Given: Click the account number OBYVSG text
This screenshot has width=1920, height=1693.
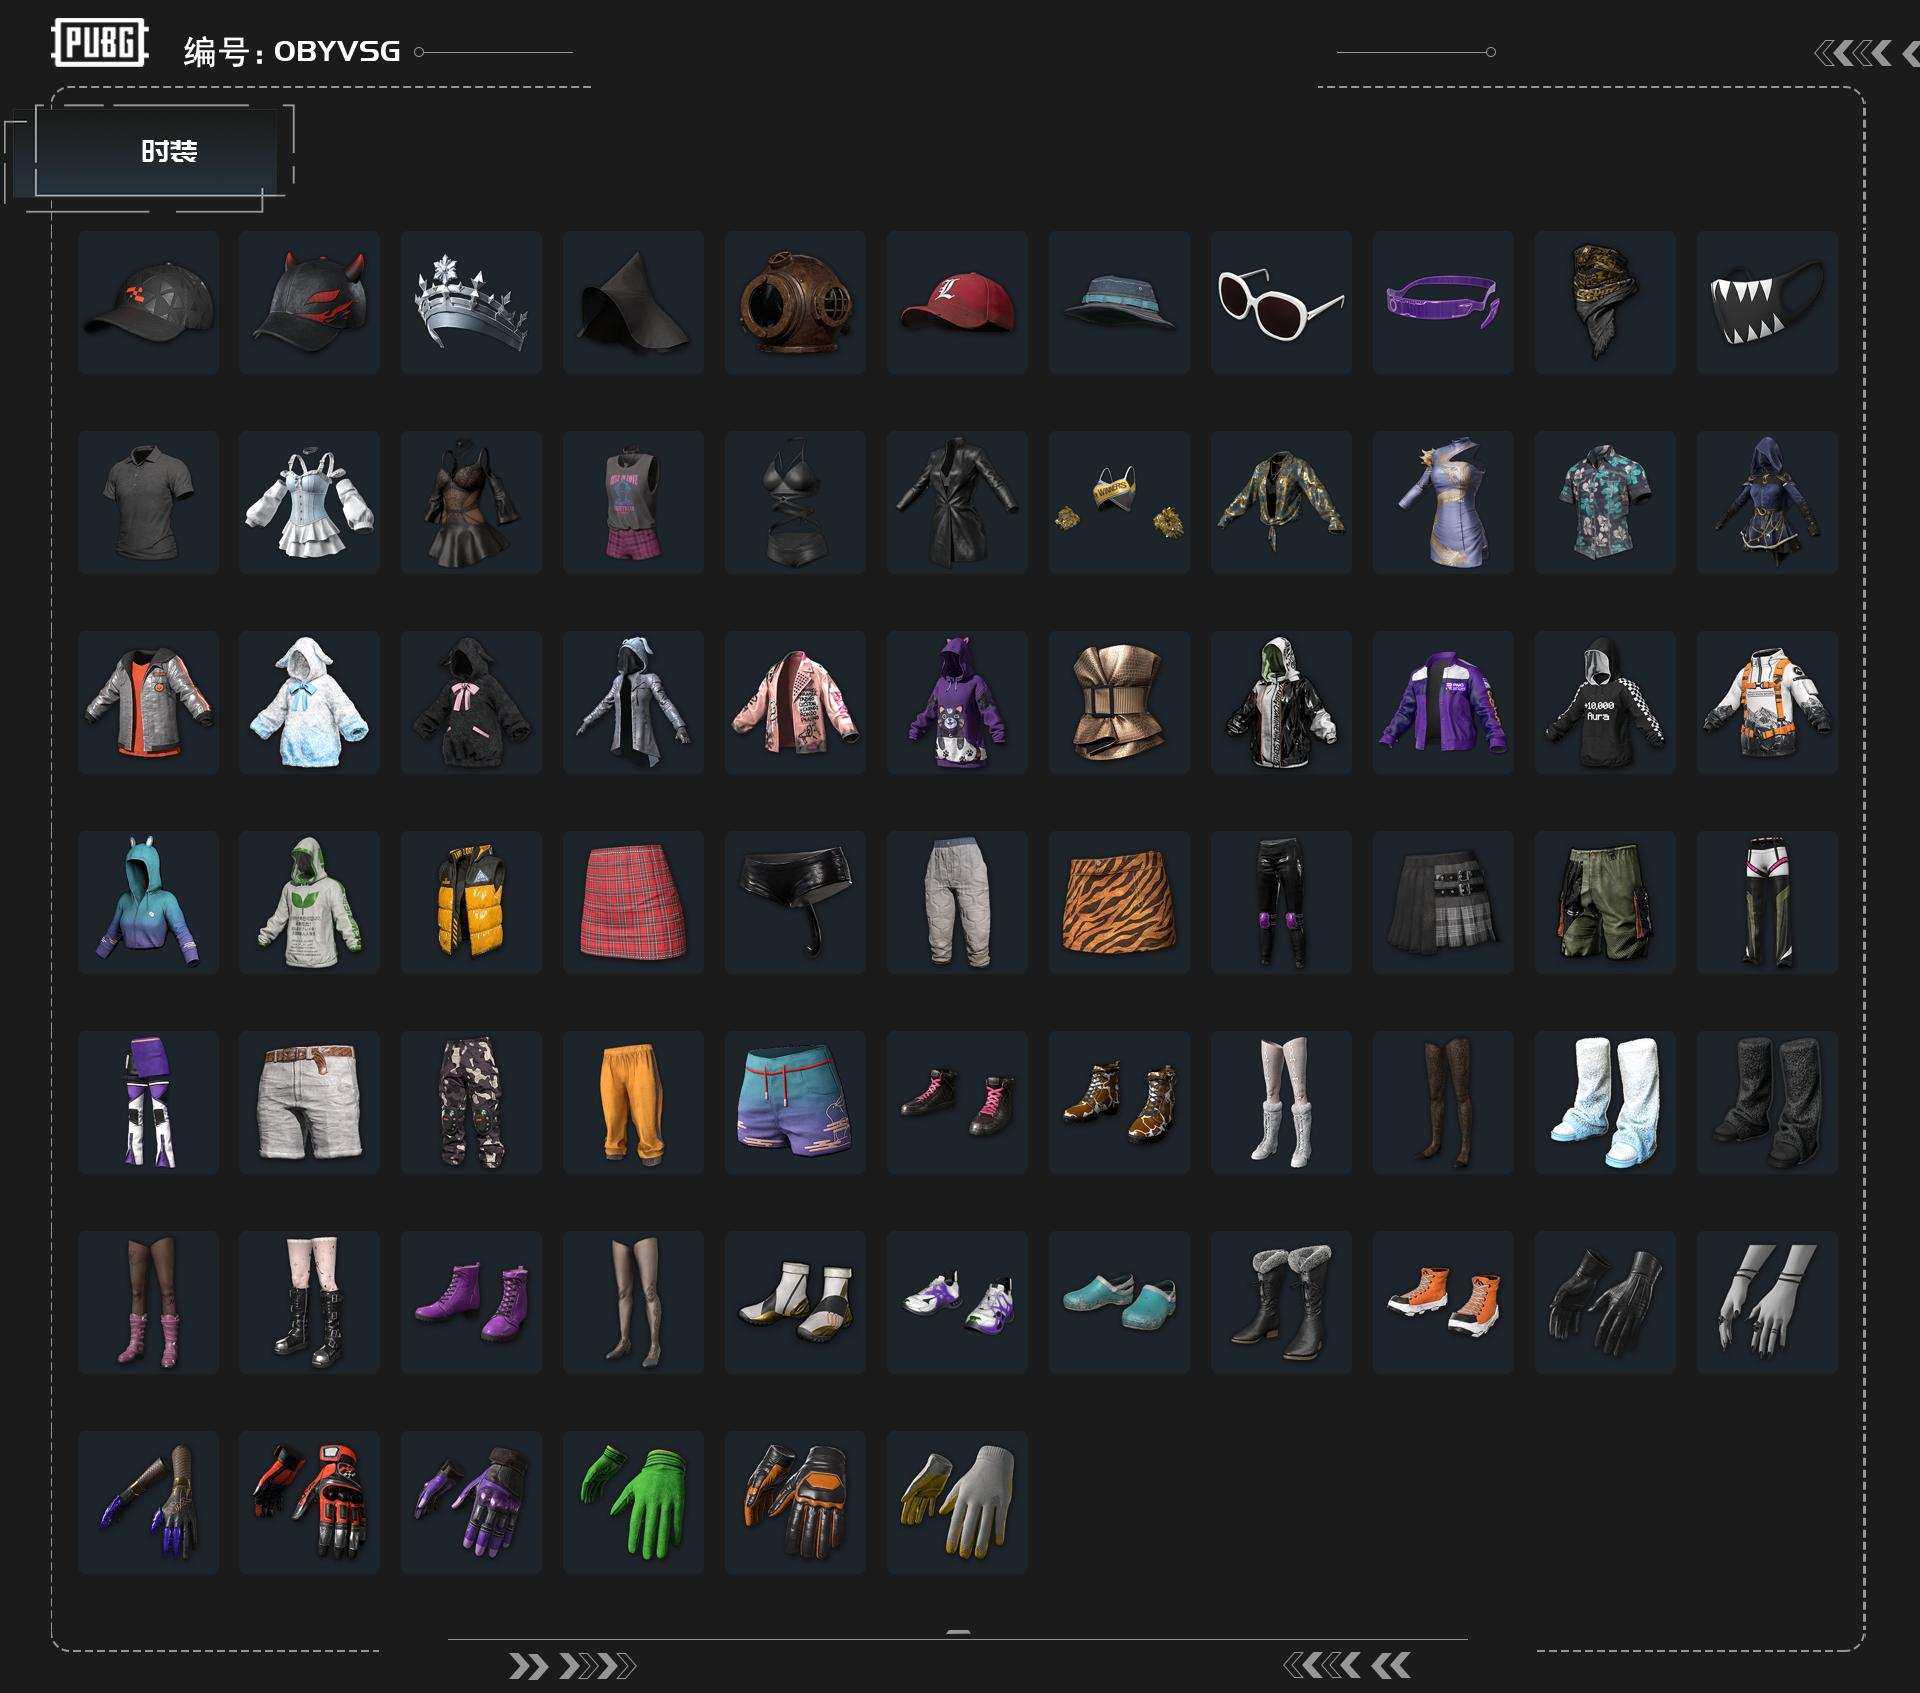Looking at the screenshot, I should (x=337, y=51).
